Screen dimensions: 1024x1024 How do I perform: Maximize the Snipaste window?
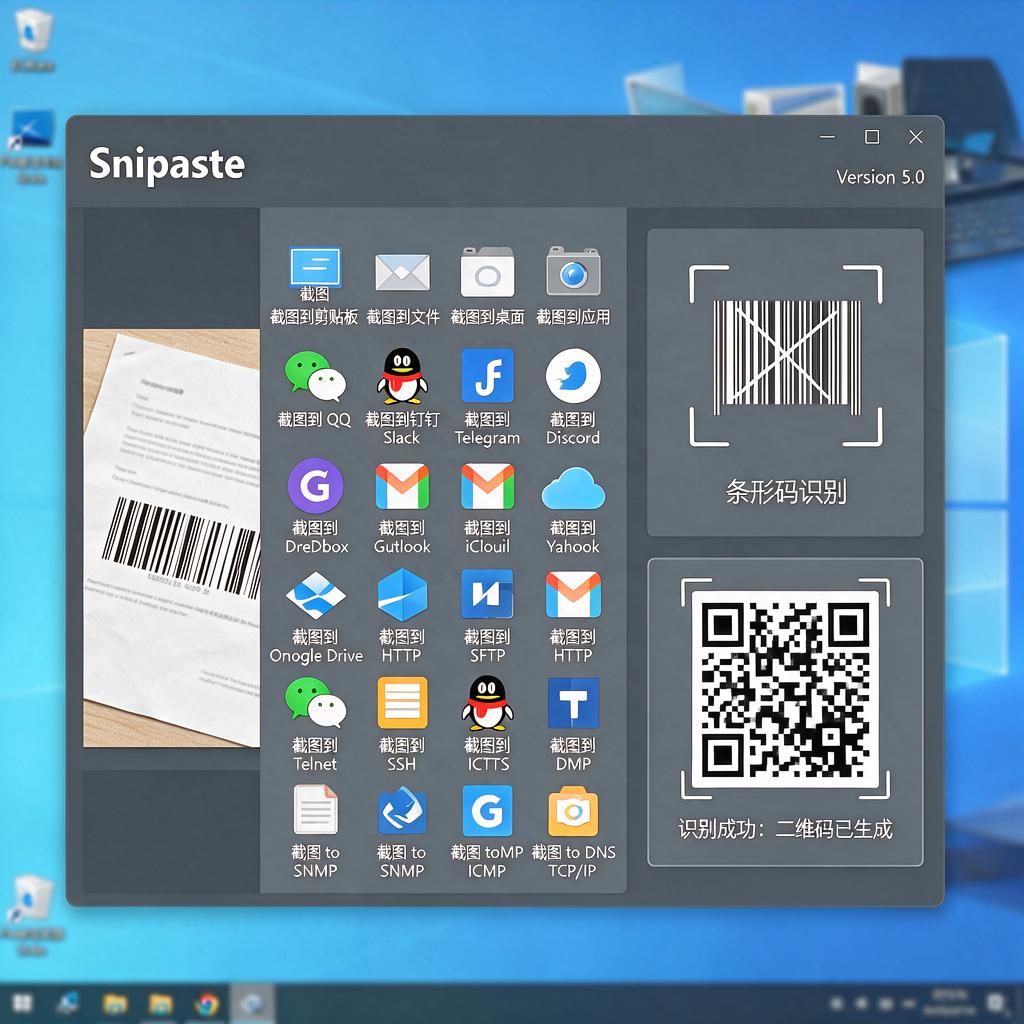tap(872, 136)
